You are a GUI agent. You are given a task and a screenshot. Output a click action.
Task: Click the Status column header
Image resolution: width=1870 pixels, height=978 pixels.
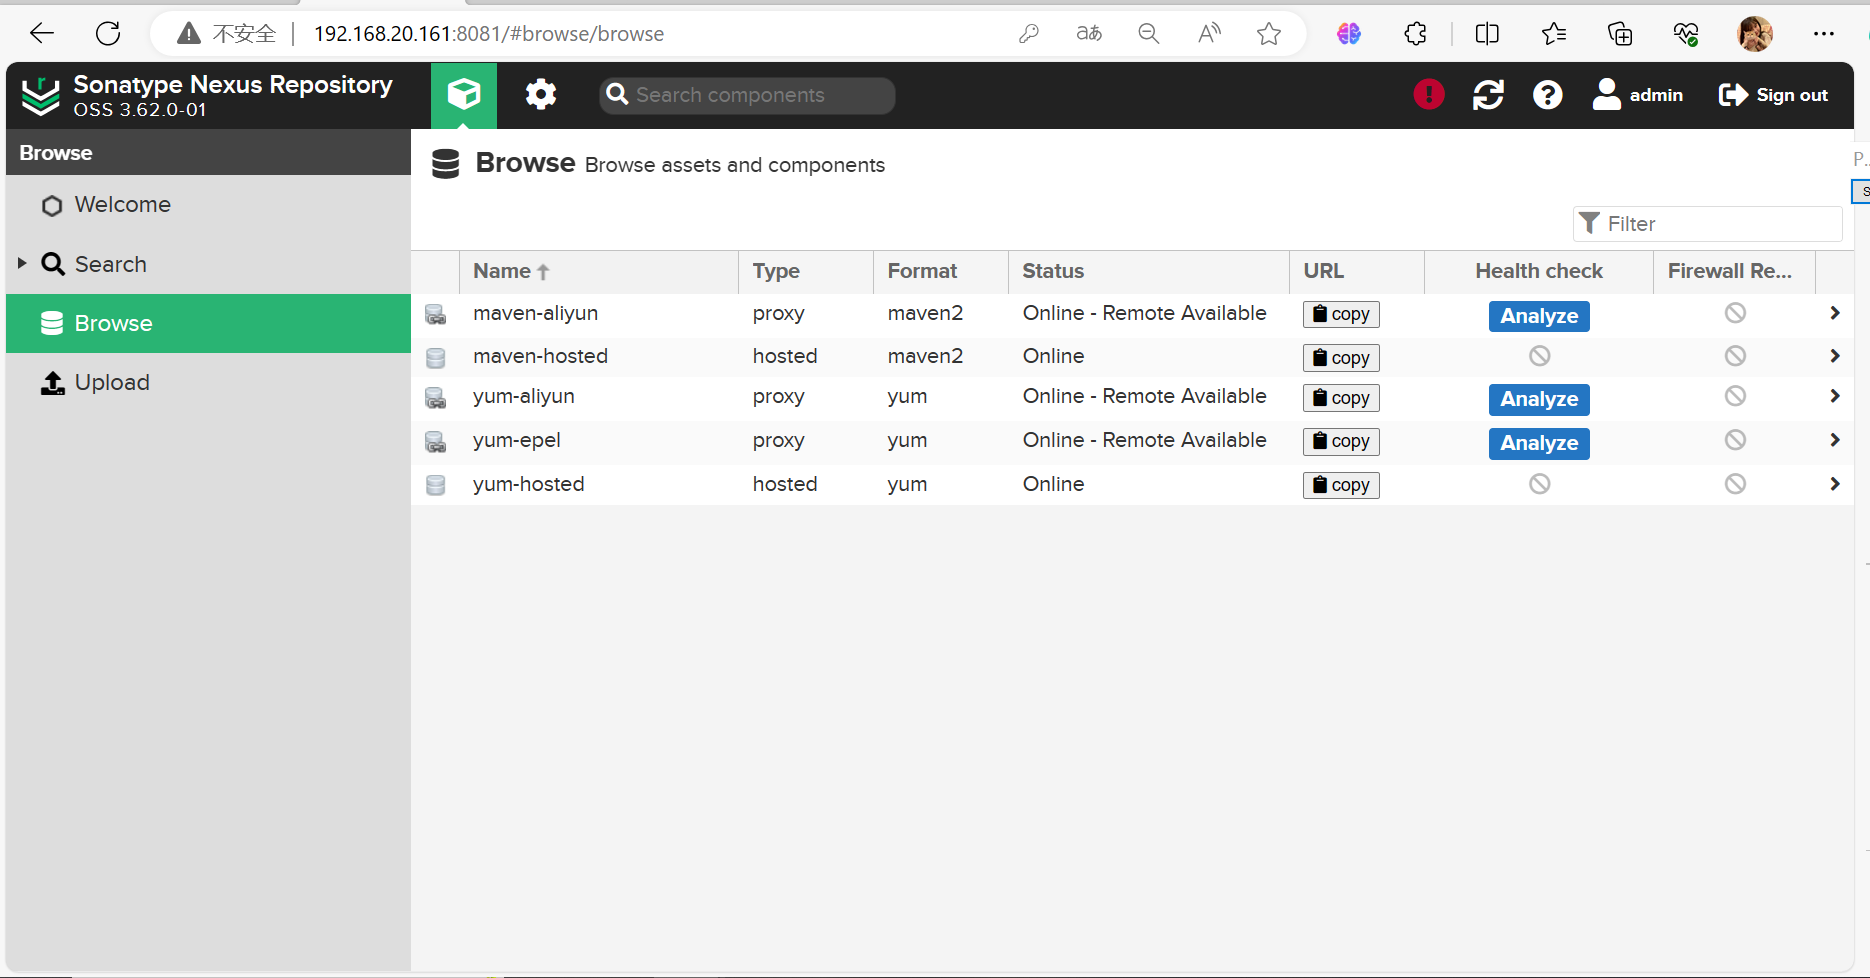pyautogui.click(x=1149, y=271)
